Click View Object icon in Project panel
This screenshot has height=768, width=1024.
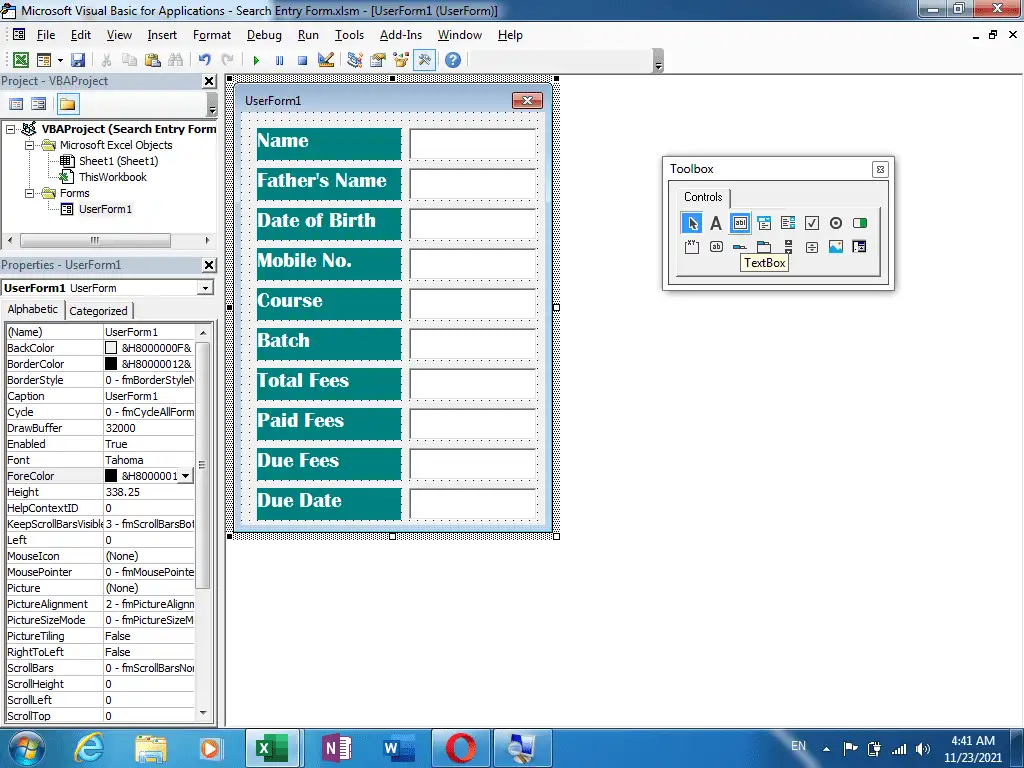tap(39, 104)
